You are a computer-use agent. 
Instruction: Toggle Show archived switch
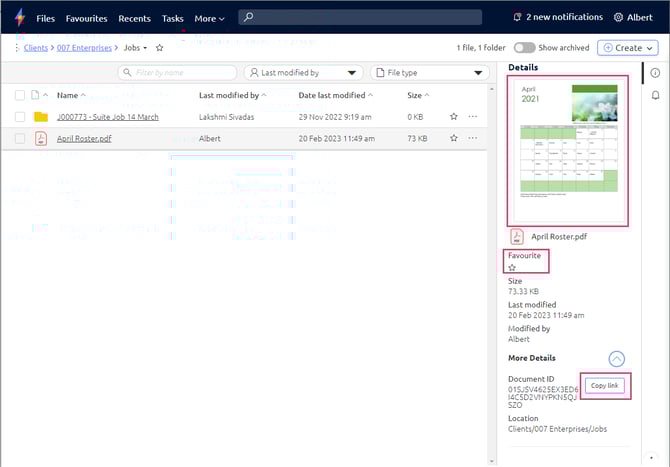524,48
